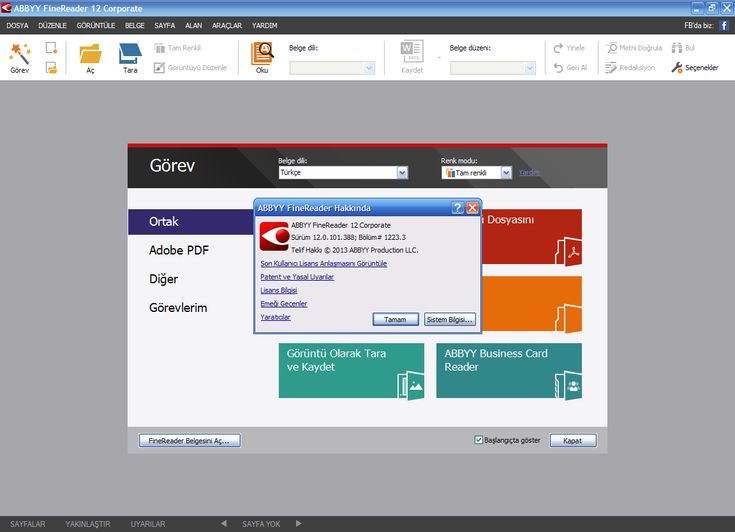Open the ABBYY Business Card Reader tile

tap(509, 371)
